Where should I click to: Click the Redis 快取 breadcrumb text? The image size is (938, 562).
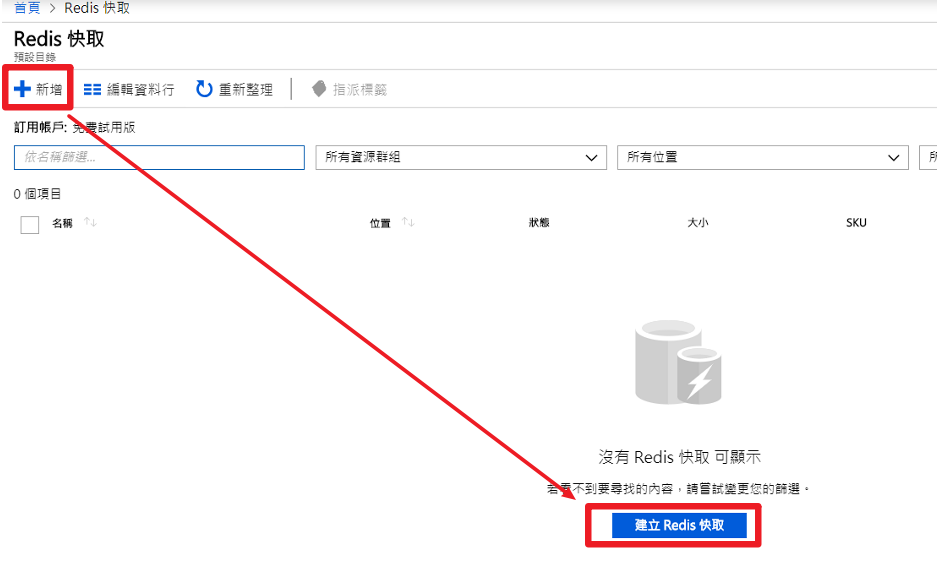coord(97,8)
